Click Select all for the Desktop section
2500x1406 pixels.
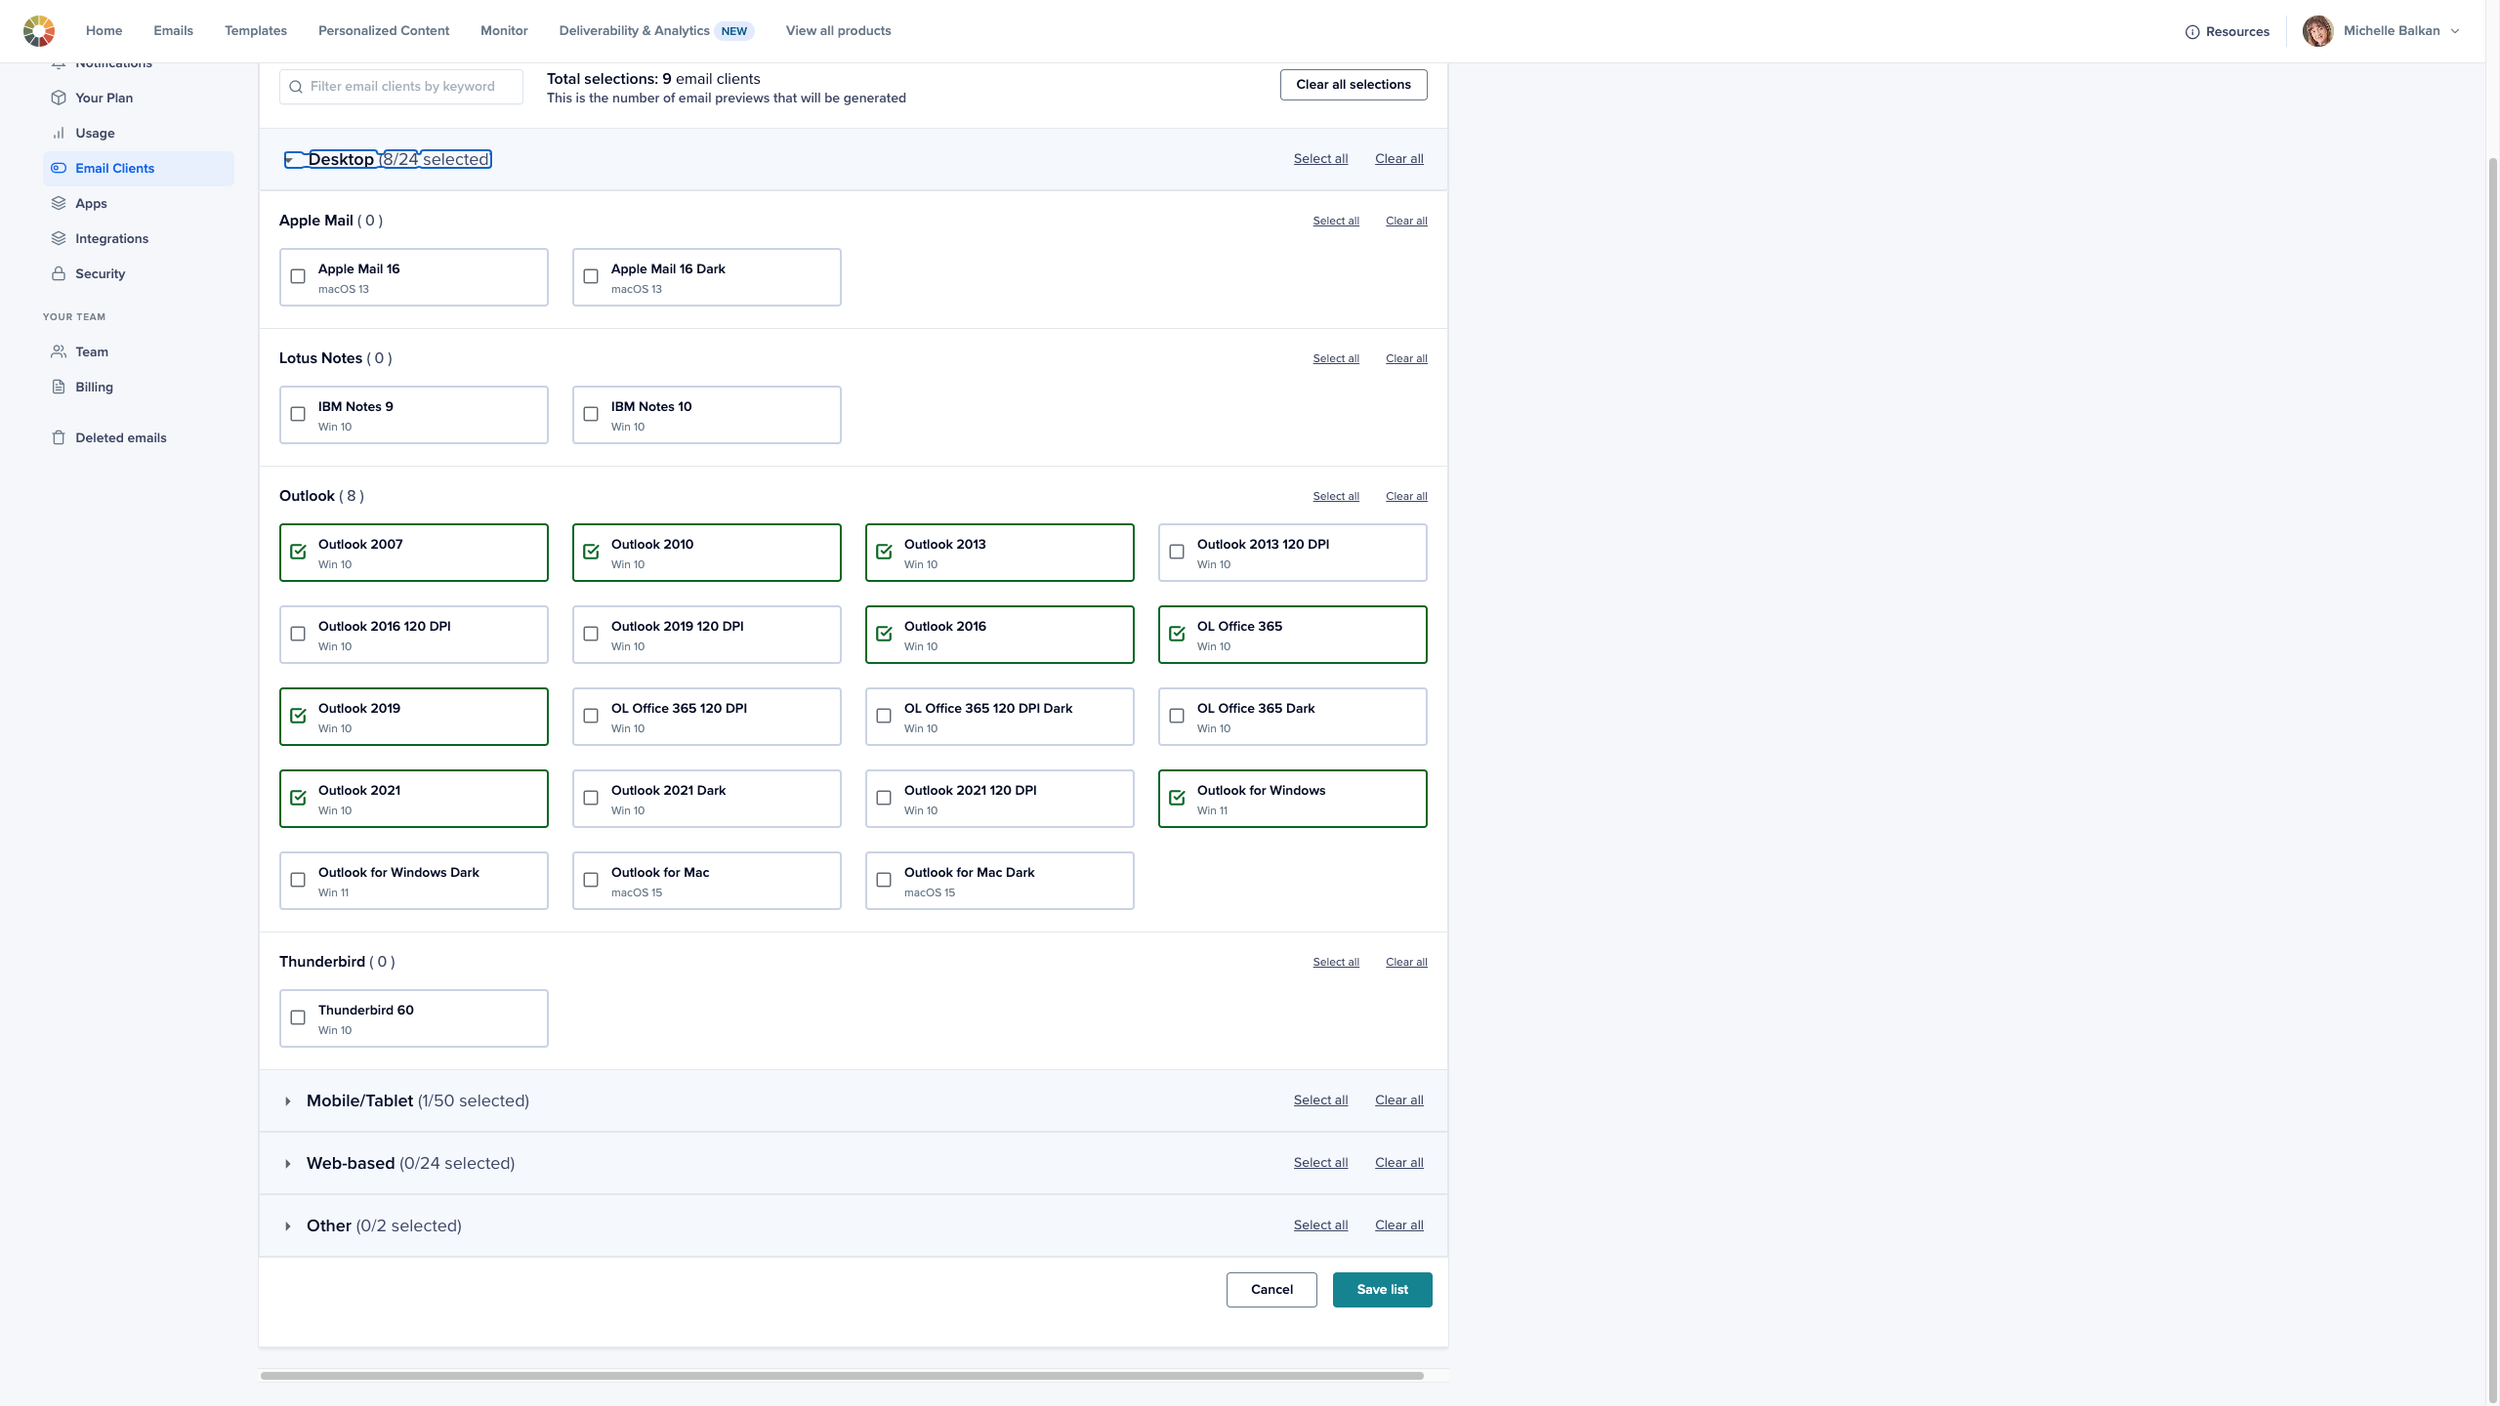pyautogui.click(x=1321, y=159)
